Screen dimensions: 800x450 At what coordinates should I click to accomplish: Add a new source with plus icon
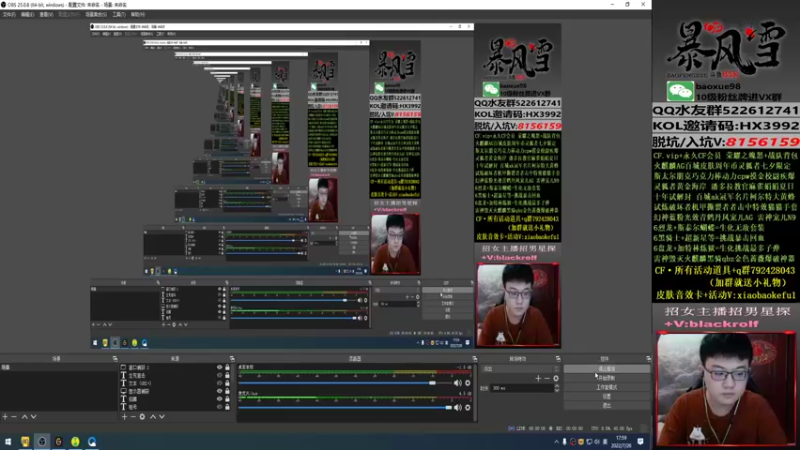coord(124,417)
